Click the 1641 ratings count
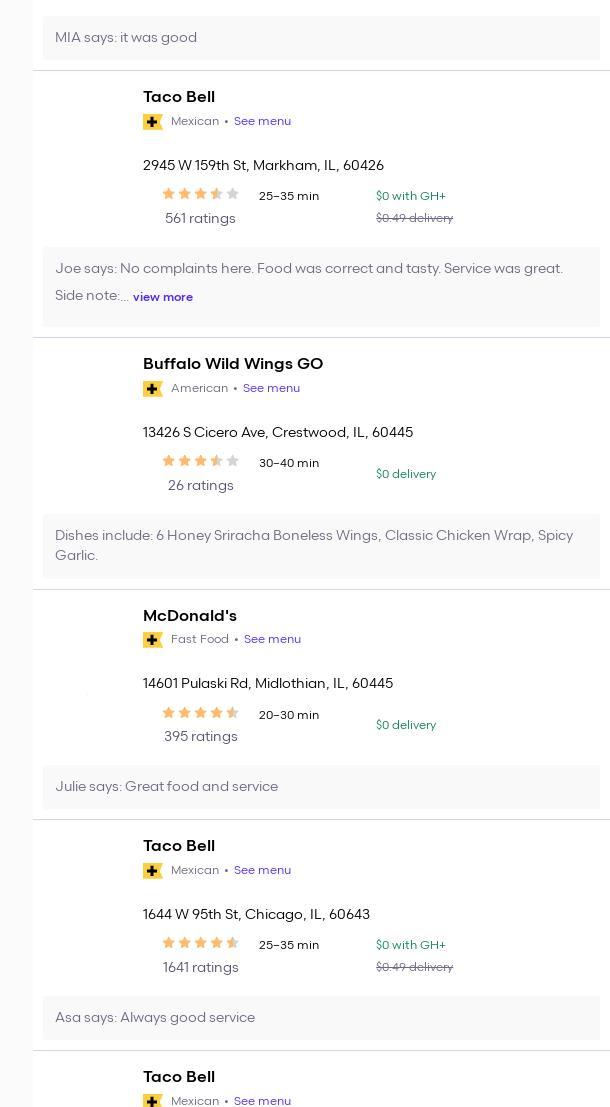Screen dimensions: 610x1107 200,968
